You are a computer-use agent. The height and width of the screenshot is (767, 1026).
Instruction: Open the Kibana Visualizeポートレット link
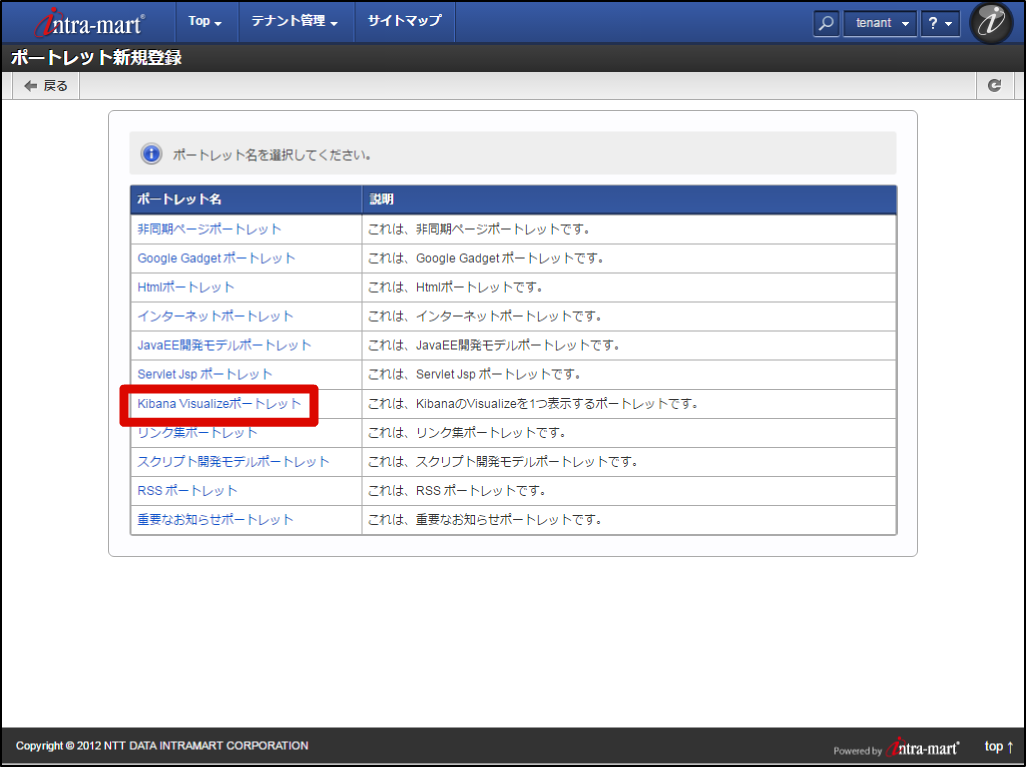coord(220,404)
